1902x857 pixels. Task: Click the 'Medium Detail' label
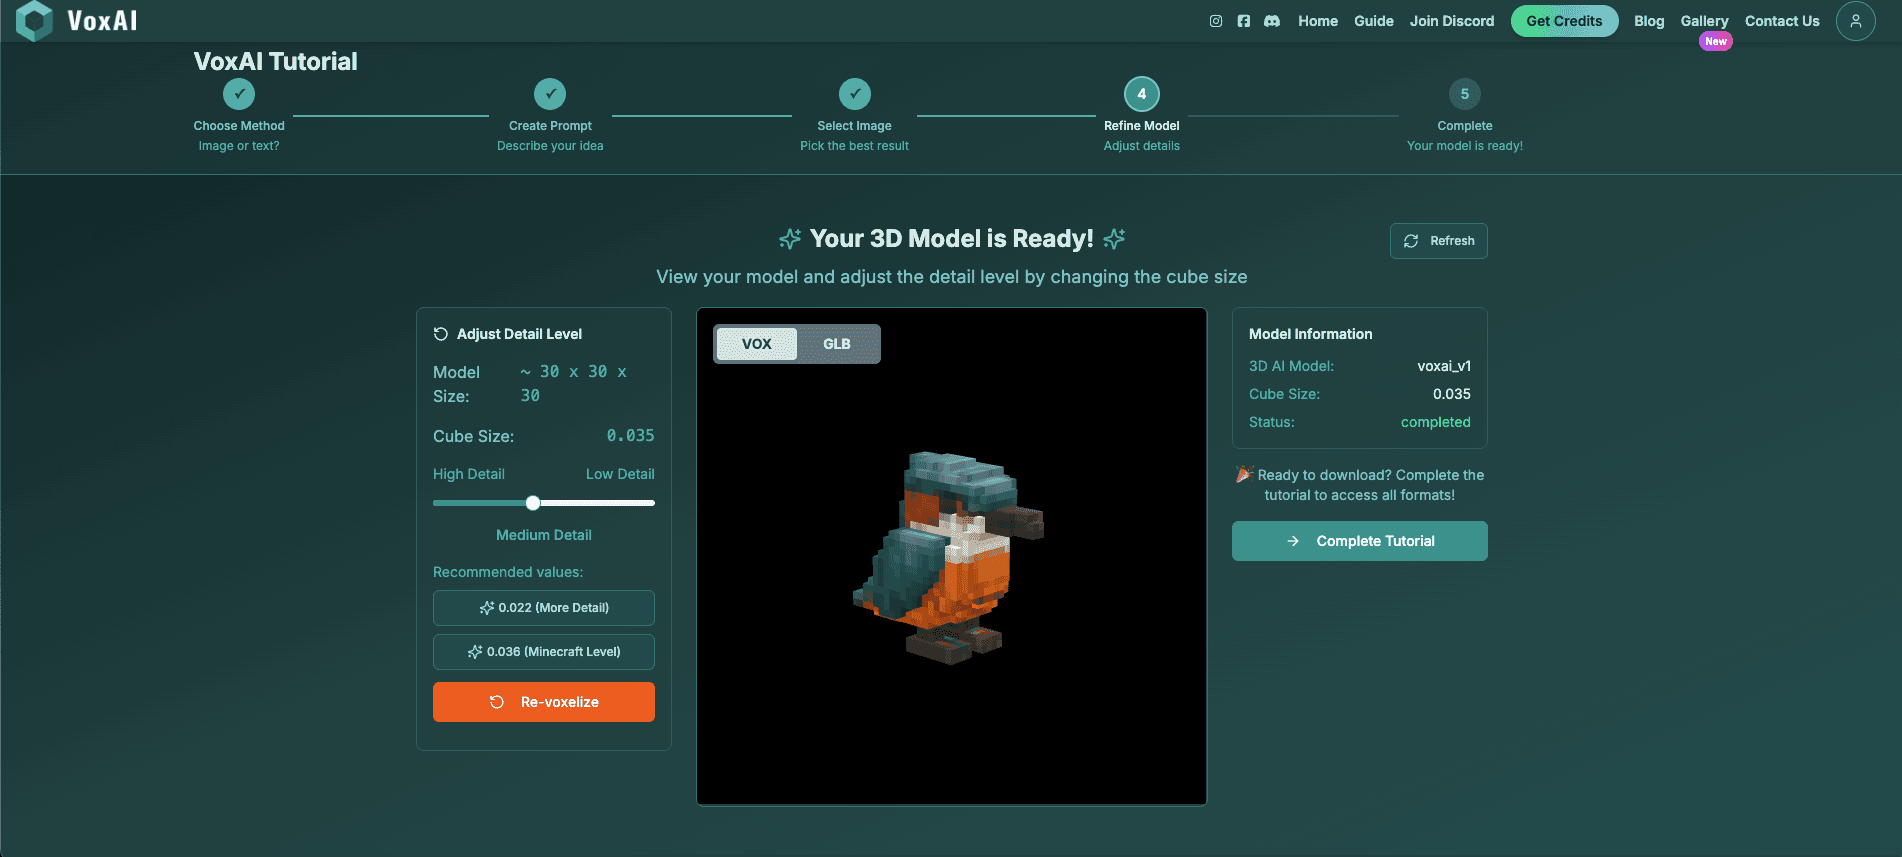544,535
